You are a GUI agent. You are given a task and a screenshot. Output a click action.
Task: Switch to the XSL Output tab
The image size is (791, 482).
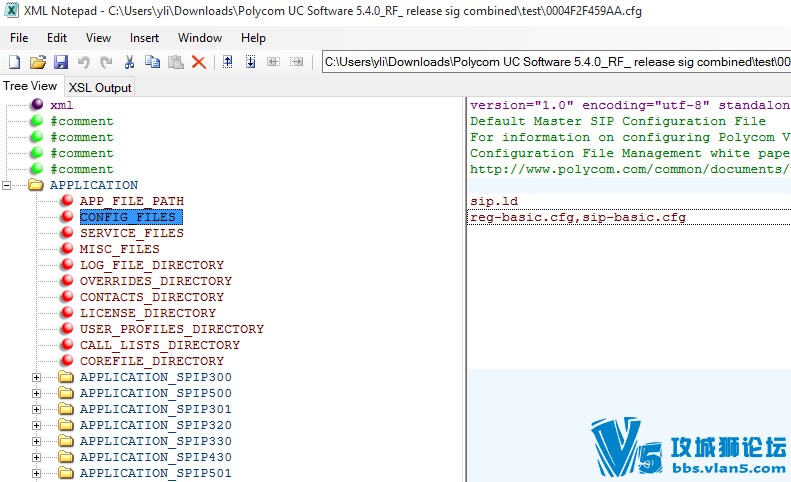pyautogui.click(x=100, y=88)
